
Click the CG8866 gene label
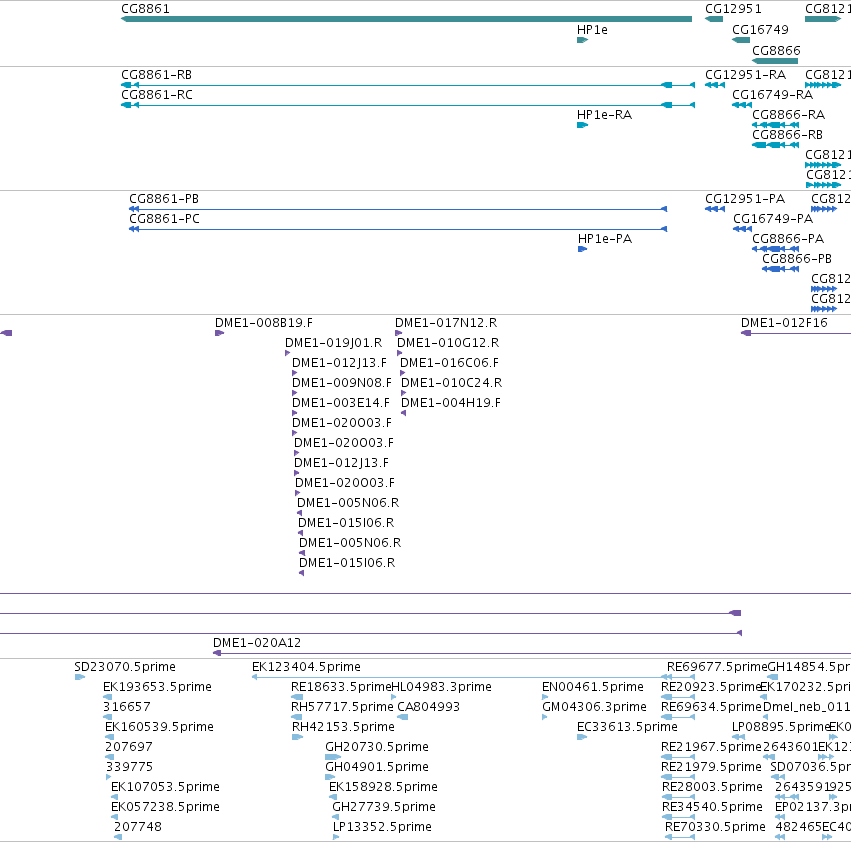coord(776,50)
